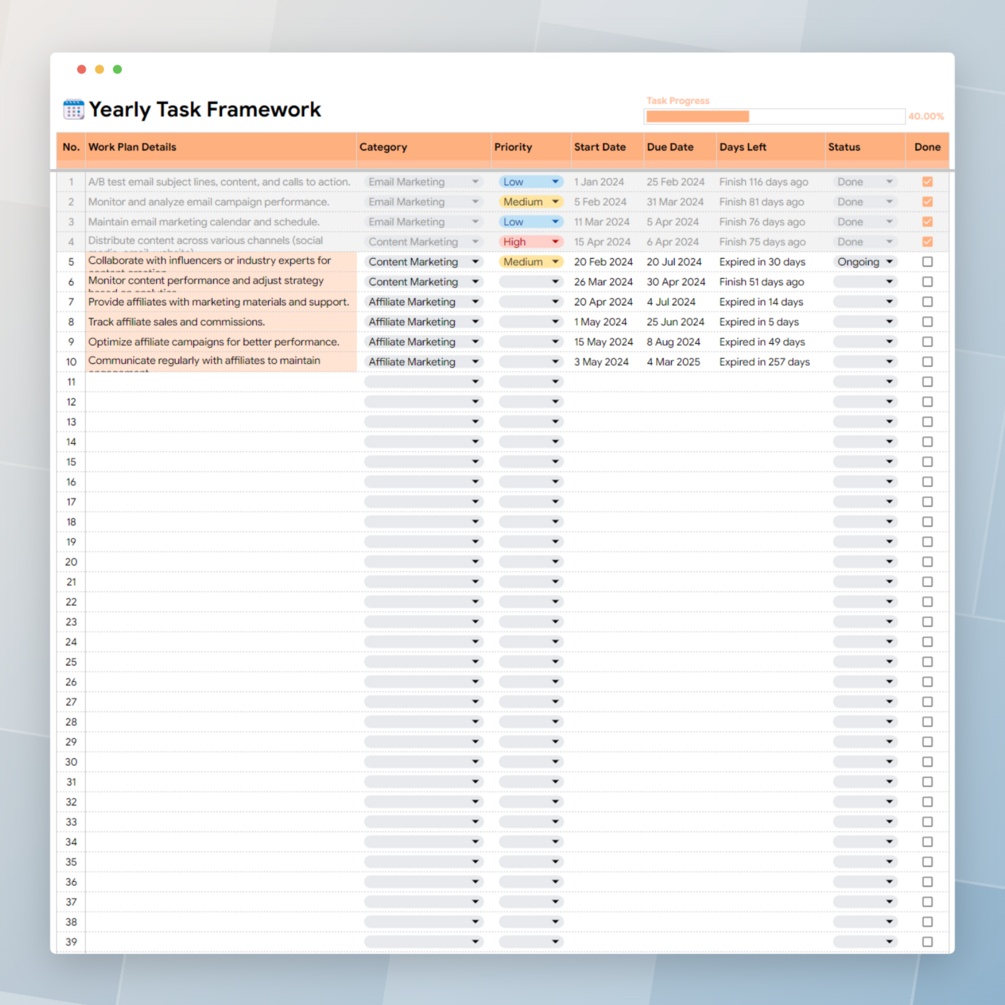Click the Done column header
Screen dimensions: 1005x1005
[927, 147]
